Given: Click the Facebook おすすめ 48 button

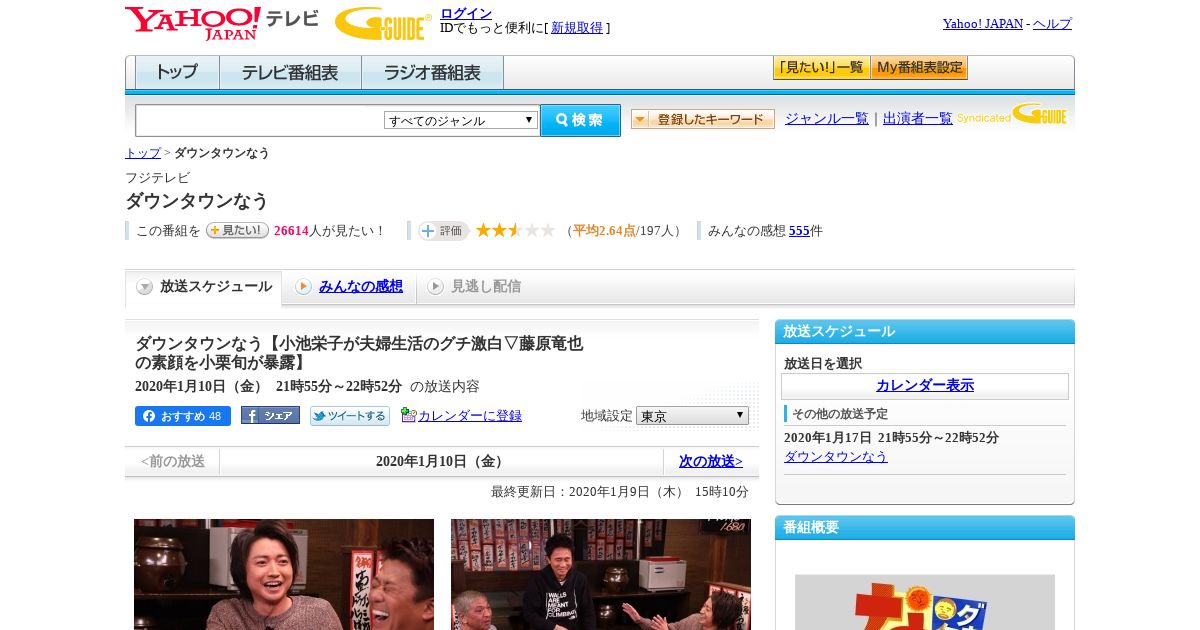Looking at the screenshot, I should pyautogui.click(x=183, y=416).
